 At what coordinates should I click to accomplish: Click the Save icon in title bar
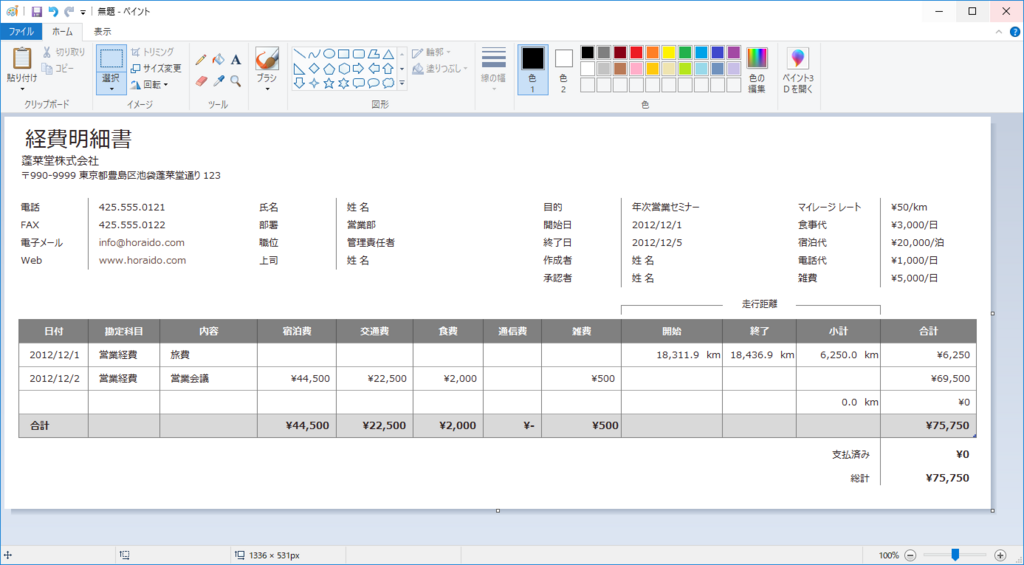[x=37, y=11]
